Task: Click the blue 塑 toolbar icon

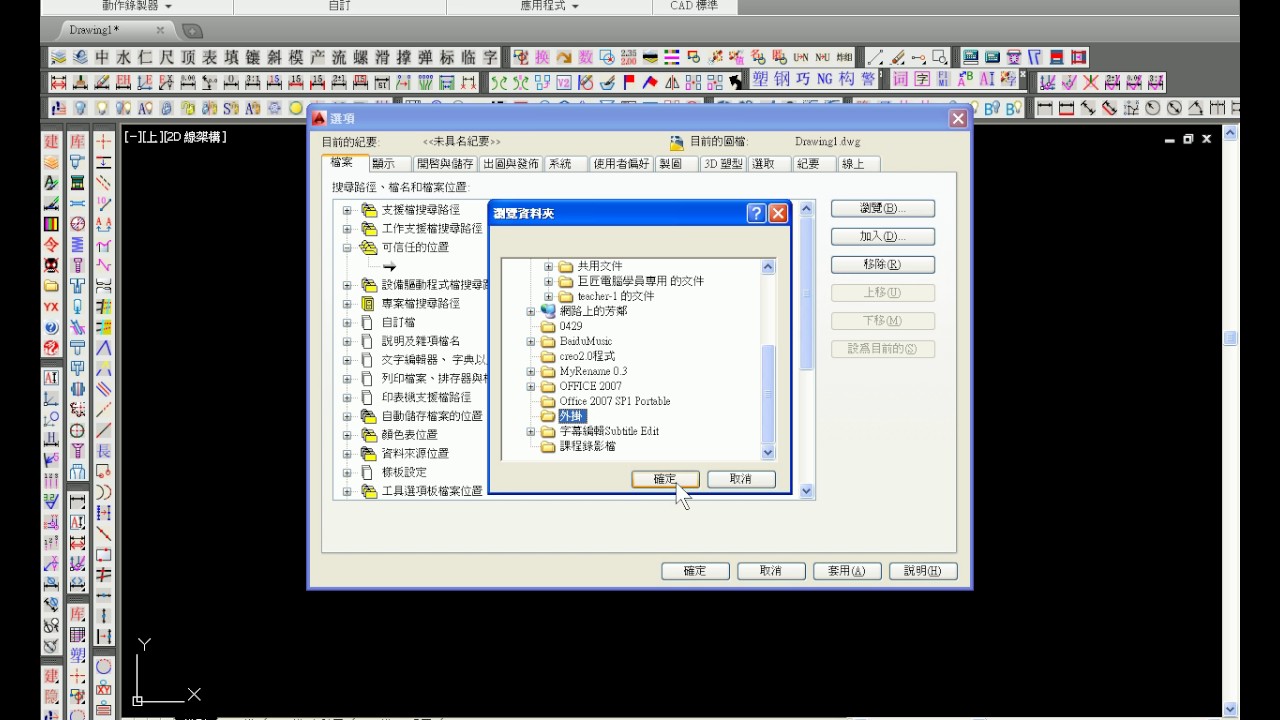Action: (x=761, y=79)
